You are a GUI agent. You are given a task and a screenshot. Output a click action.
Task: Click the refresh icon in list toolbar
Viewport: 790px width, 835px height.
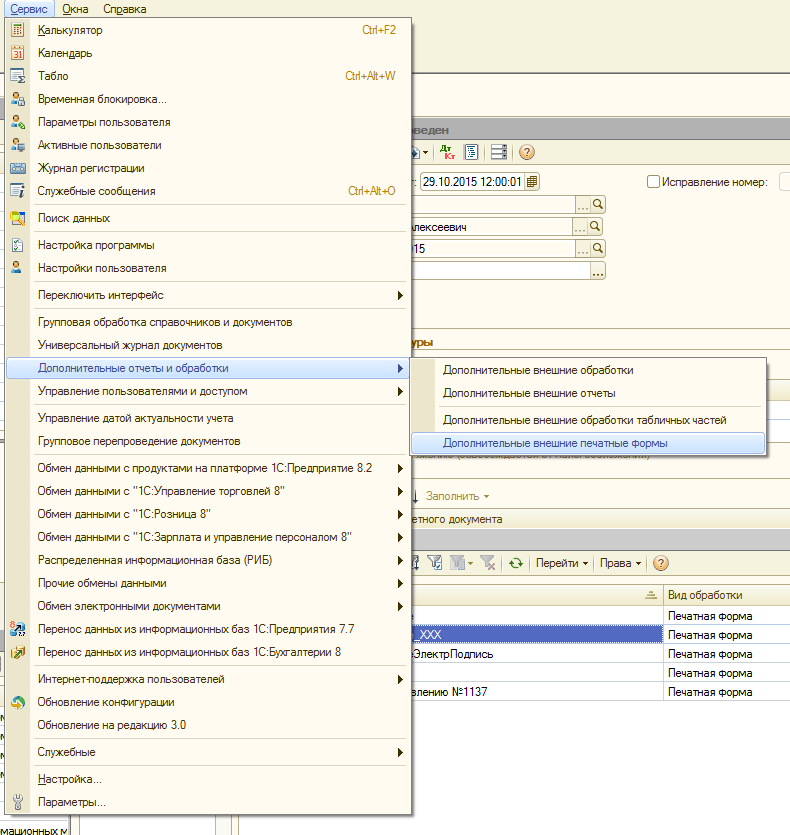pyautogui.click(x=516, y=563)
